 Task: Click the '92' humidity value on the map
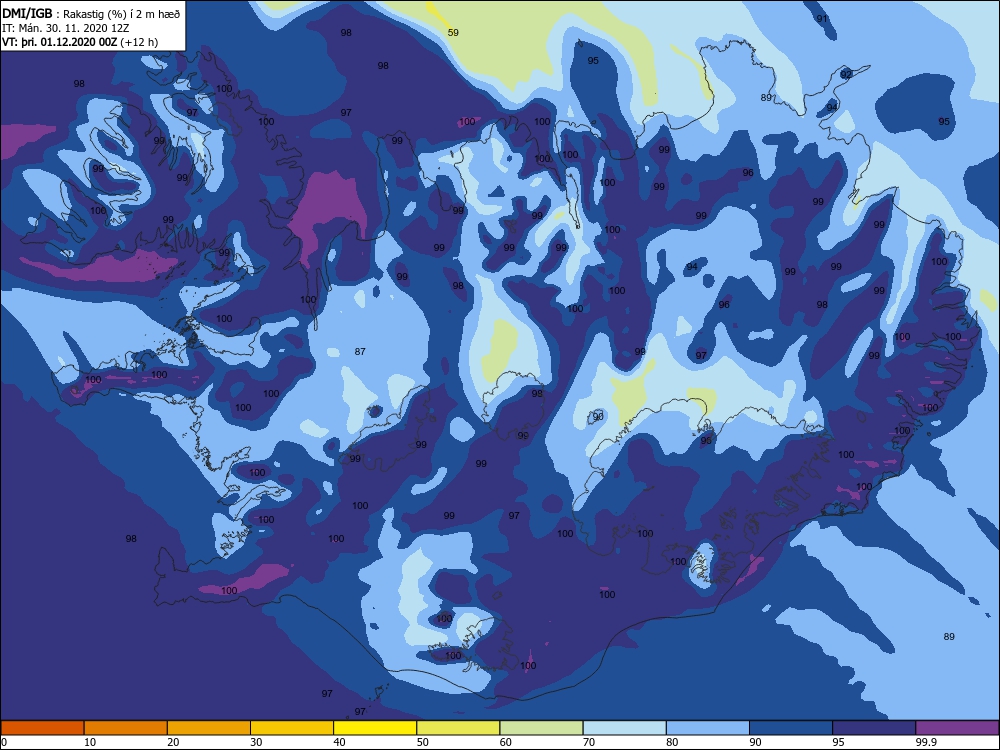[846, 75]
